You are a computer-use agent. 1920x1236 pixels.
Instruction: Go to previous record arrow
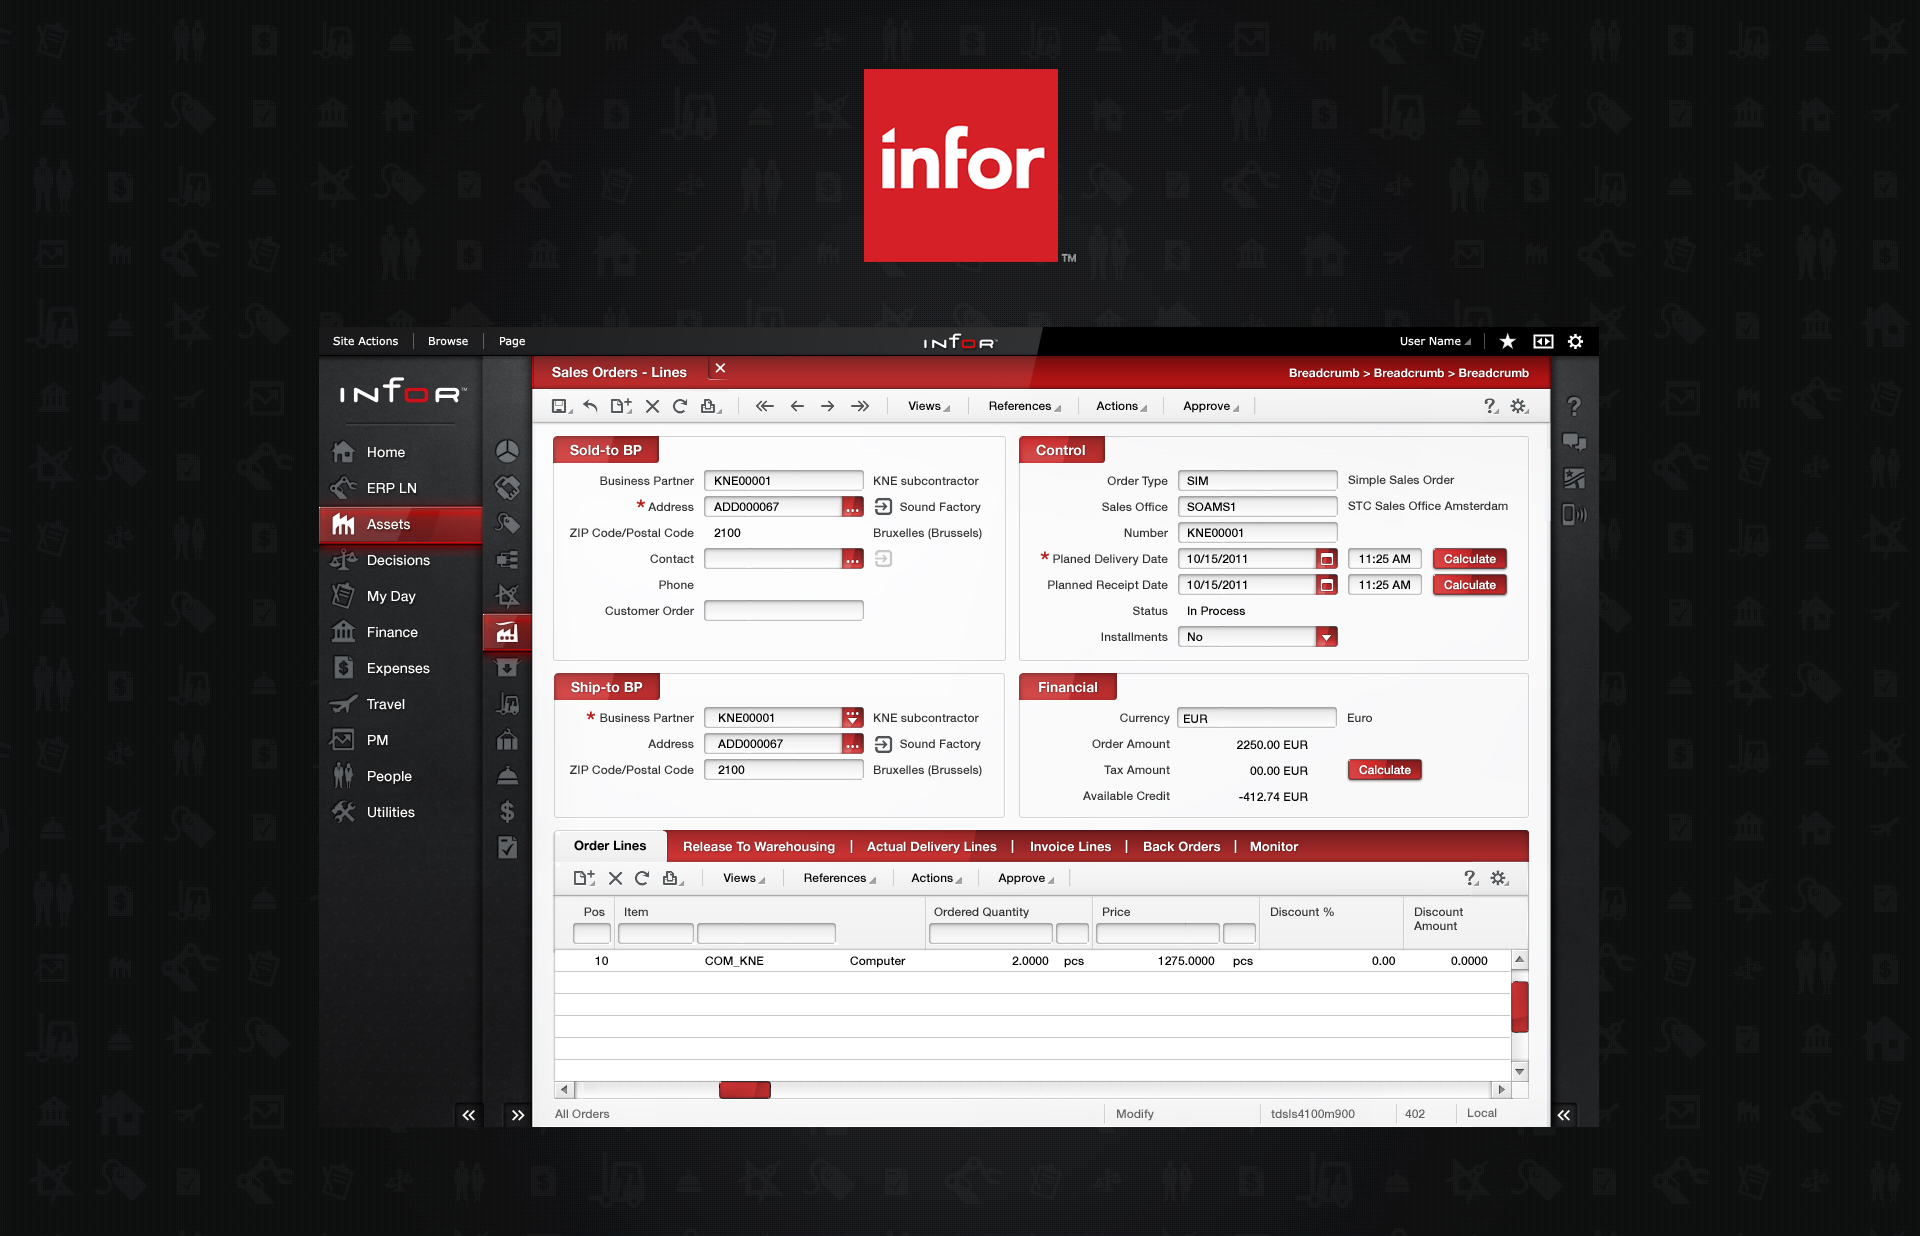797,406
